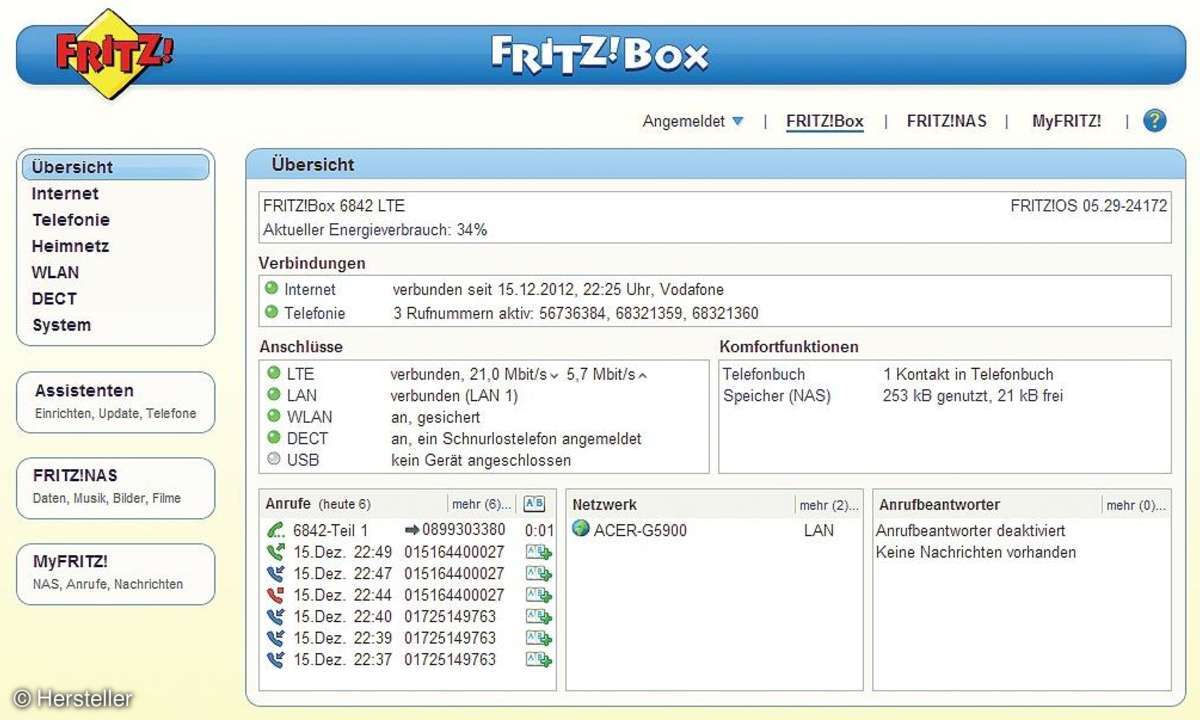Click the call icon for the 22:49 call
The height and width of the screenshot is (720, 1200).
[x=276, y=552]
